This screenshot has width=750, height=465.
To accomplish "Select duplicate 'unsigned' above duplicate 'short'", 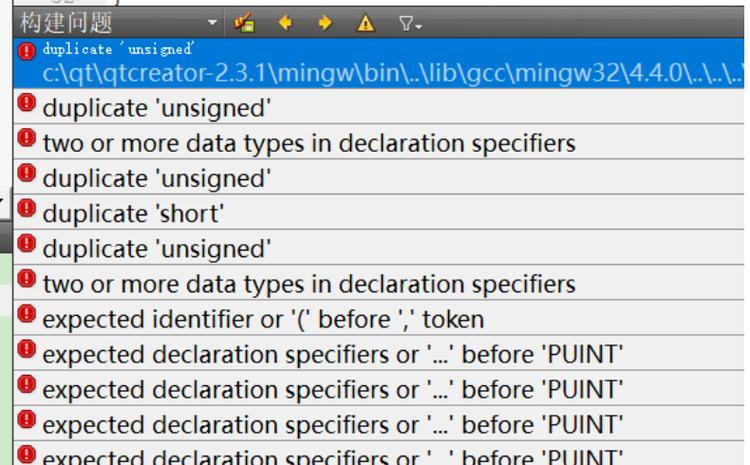I will (378, 177).
